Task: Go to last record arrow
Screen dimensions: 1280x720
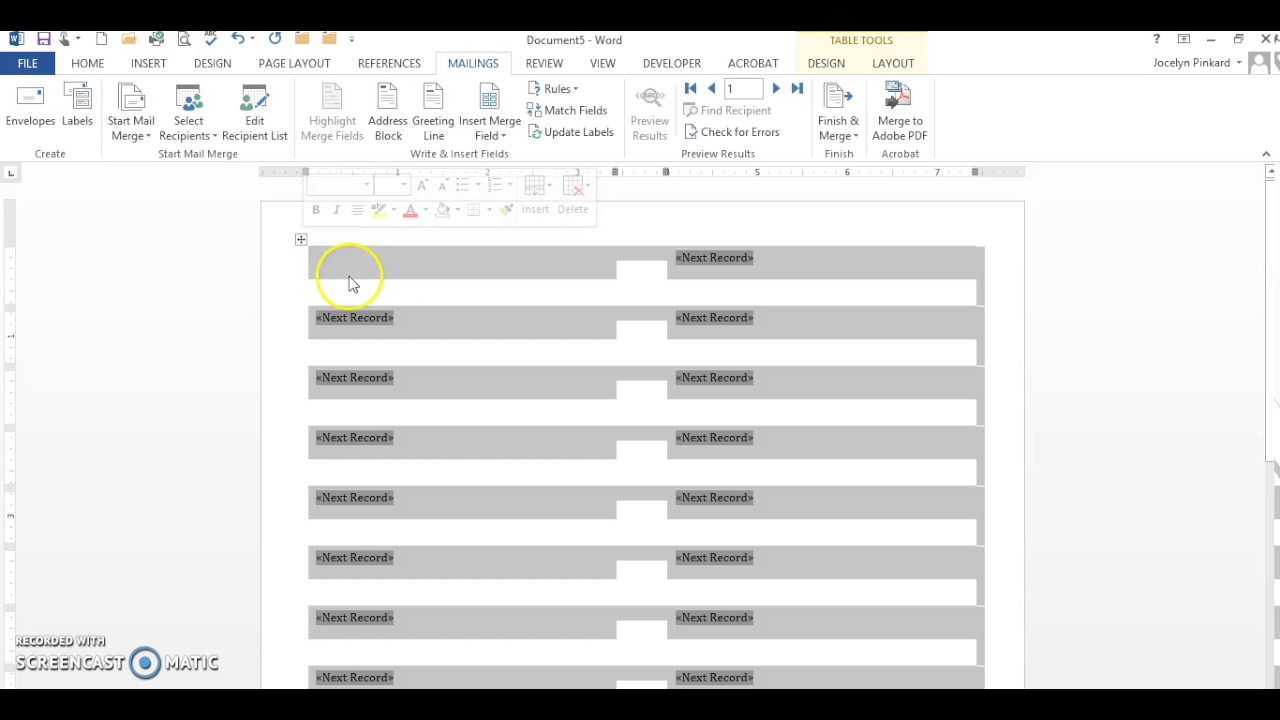Action: click(x=797, y=88)
